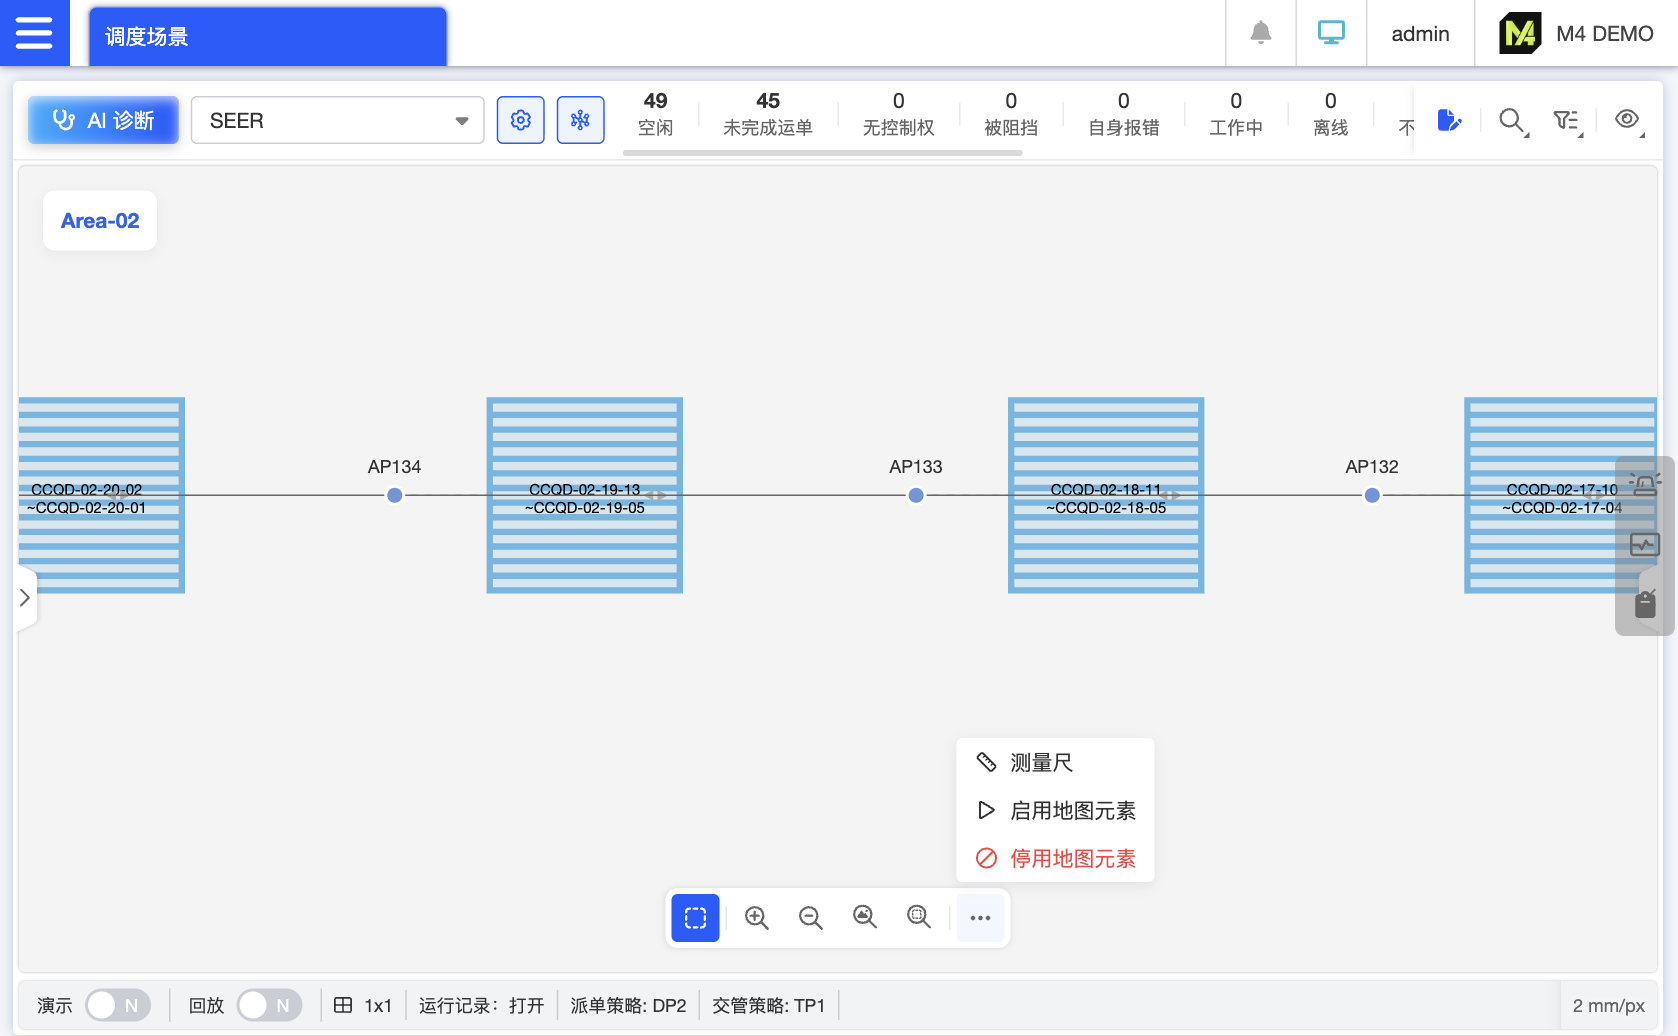Expand the left sidebar chevron arrow
The width and height of the screenshot is (1678, 1036).
pos(25,597)
